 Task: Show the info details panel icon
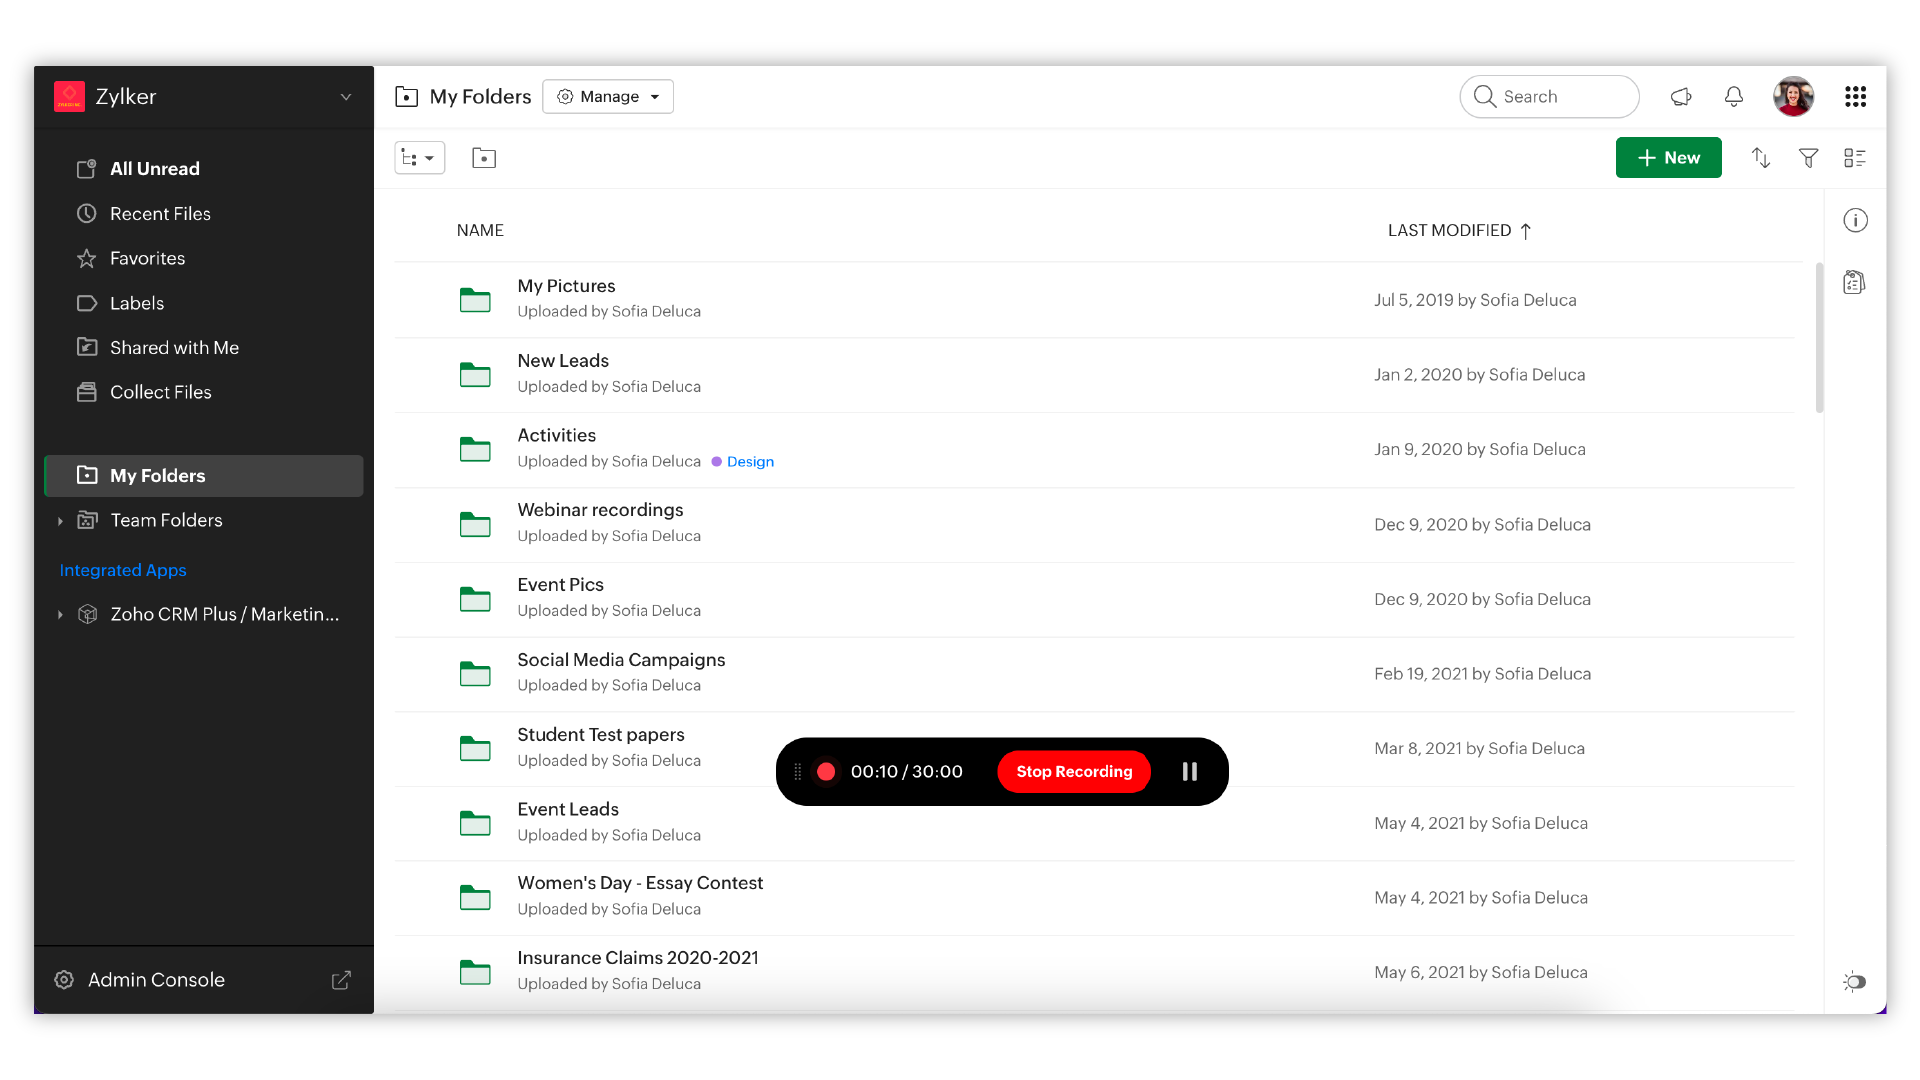point(1855,221)
